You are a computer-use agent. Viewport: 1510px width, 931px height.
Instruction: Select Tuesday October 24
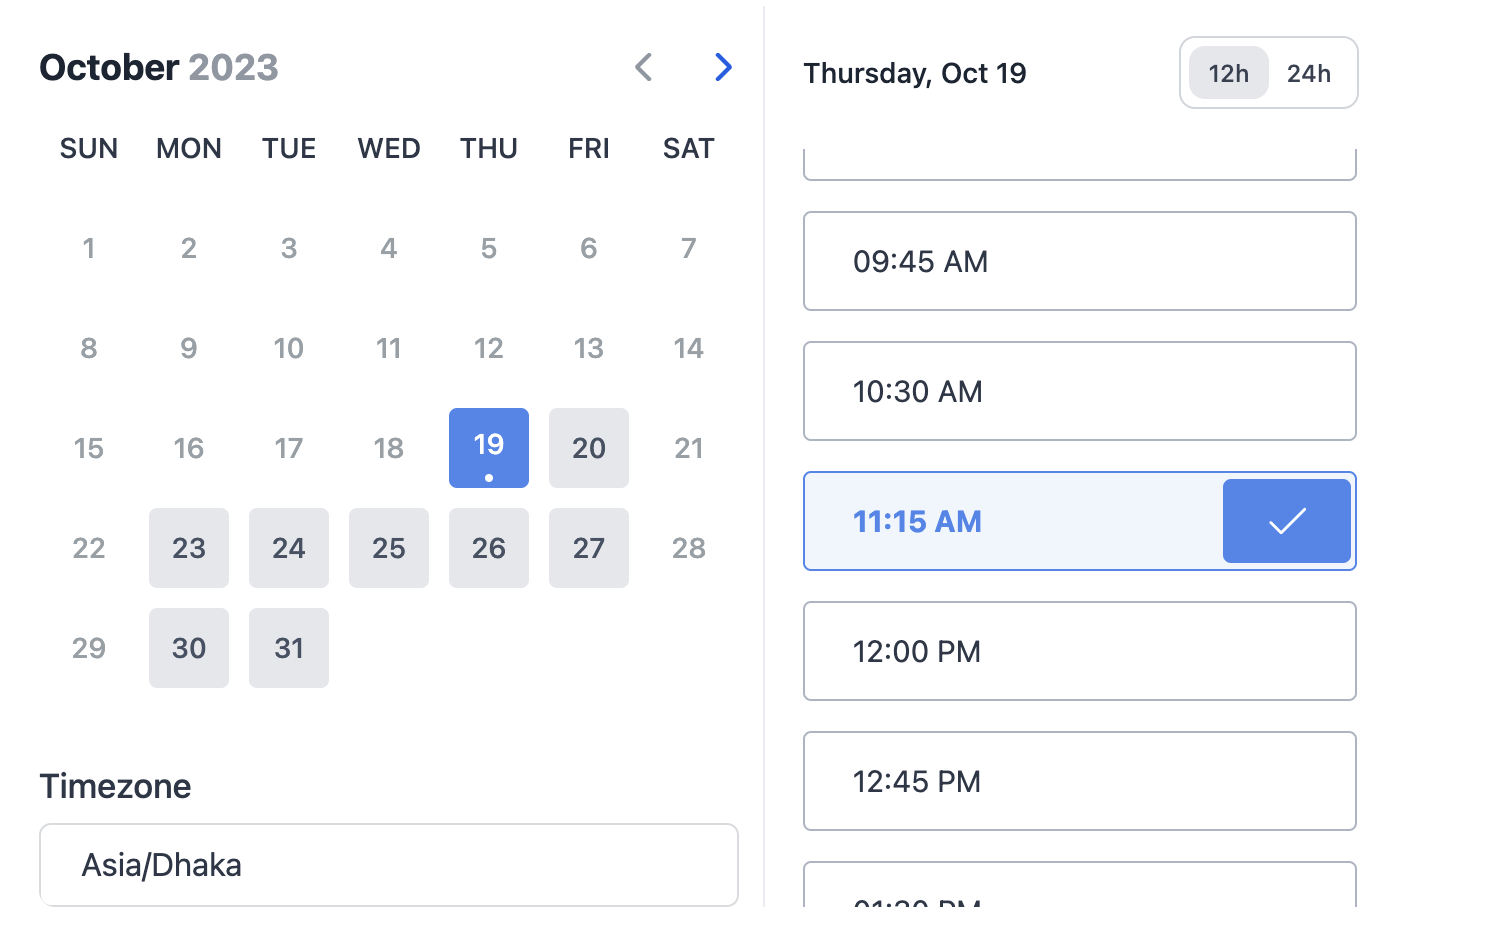point(289,548)
